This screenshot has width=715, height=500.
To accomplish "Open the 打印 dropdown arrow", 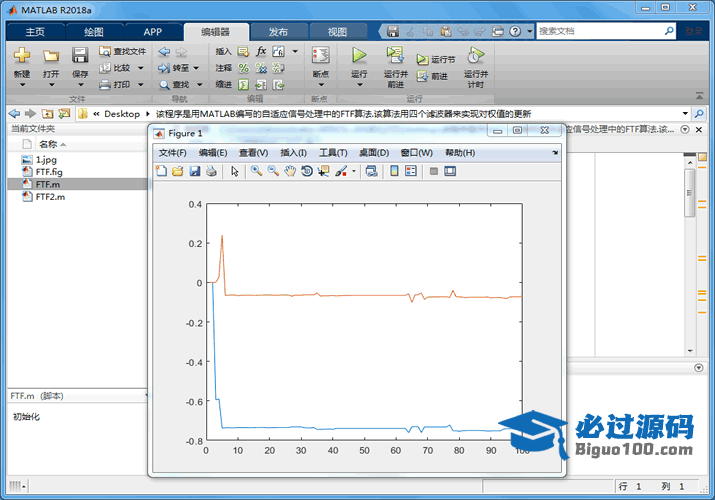I will point(140,84).
